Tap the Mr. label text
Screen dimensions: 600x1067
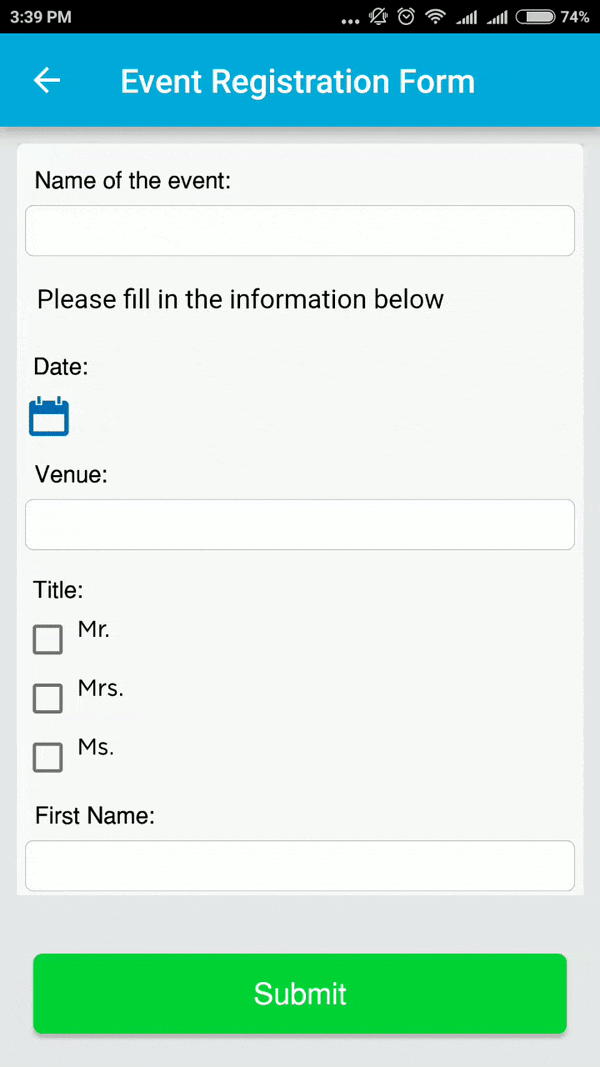point(94,629)
